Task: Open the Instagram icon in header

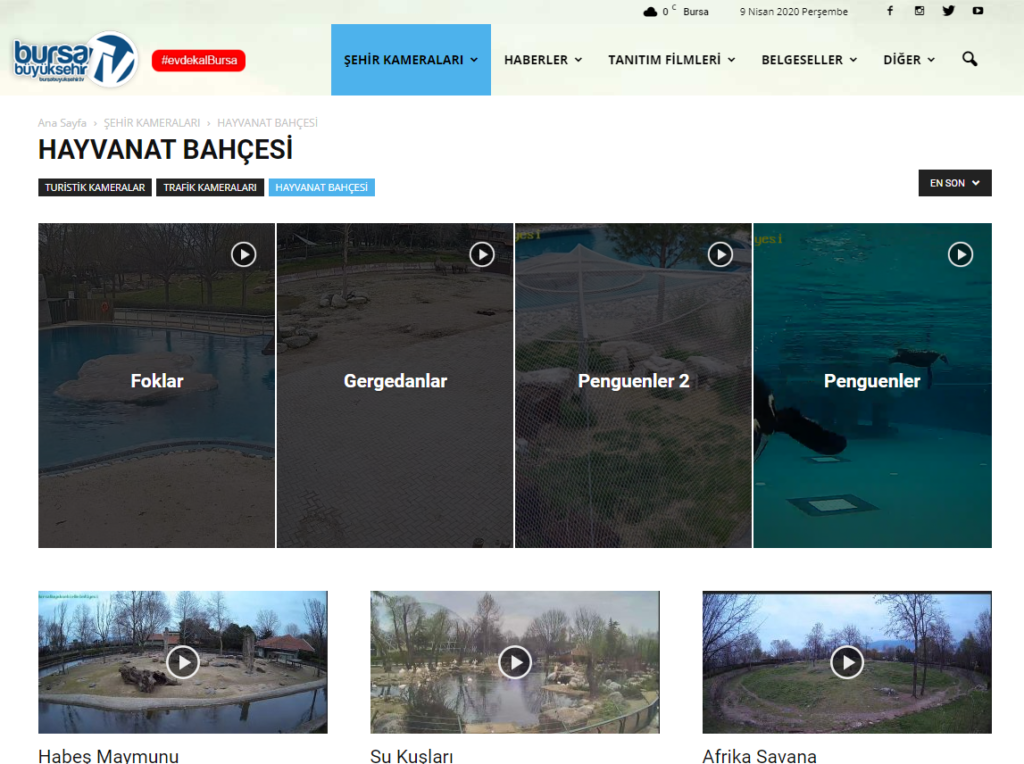Action: [x=919, y=10]
